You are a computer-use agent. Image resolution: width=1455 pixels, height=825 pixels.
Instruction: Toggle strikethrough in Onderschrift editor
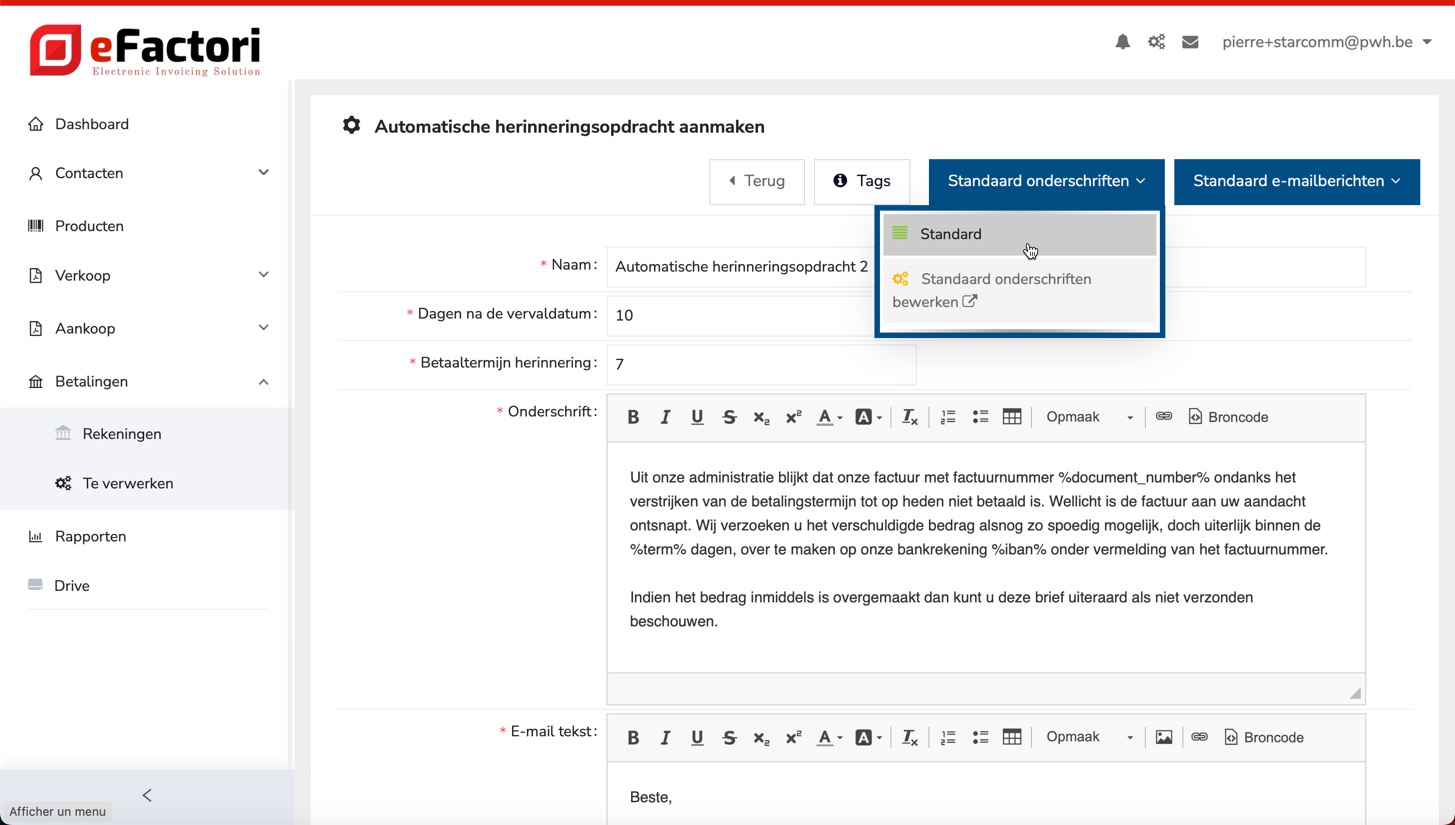729,417
